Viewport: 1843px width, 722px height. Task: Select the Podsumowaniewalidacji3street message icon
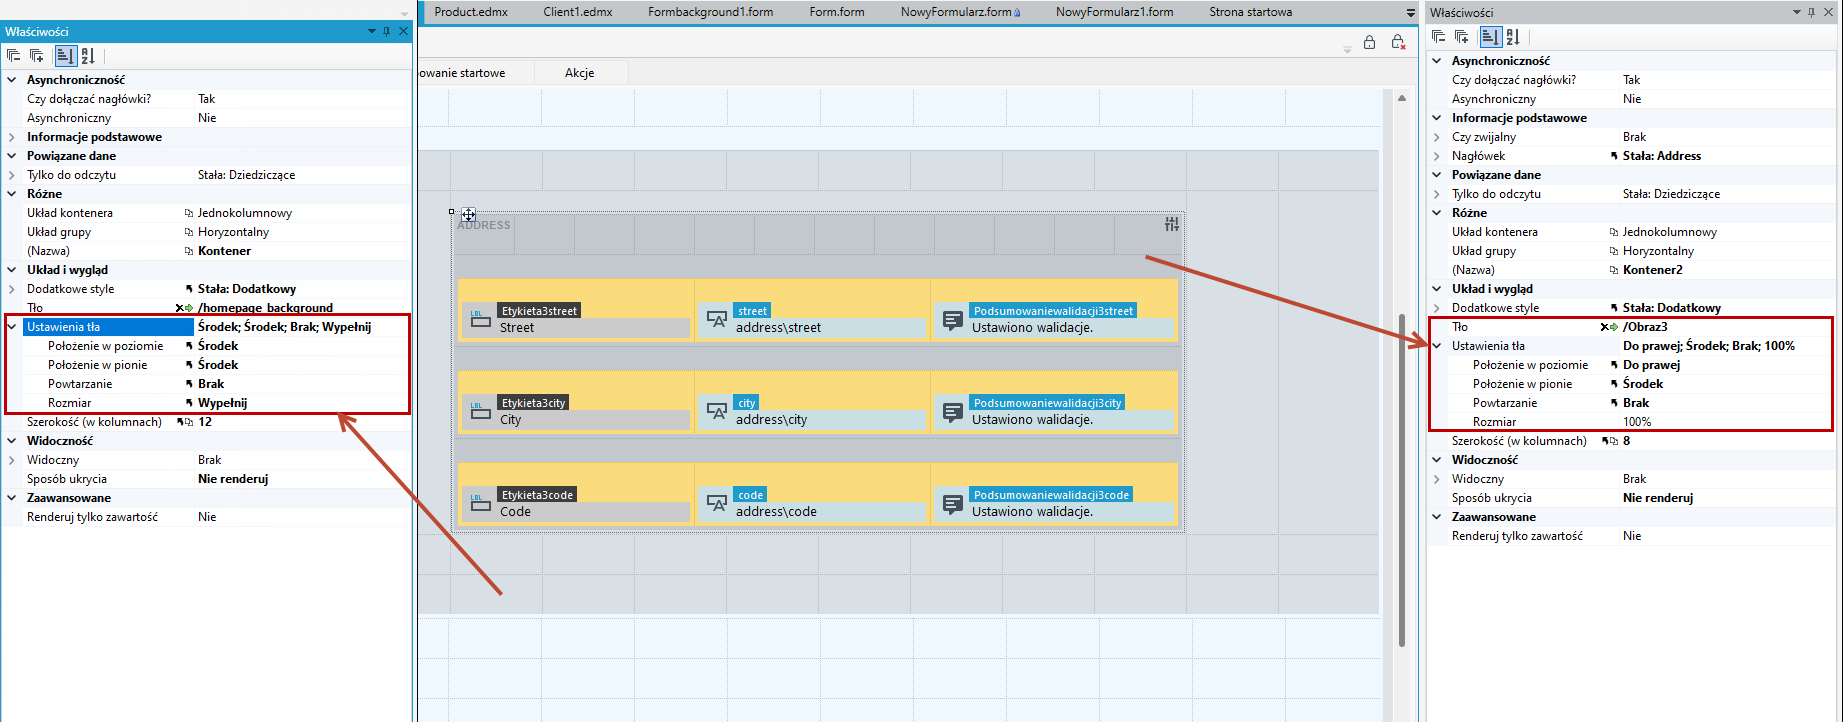(952, 319)
